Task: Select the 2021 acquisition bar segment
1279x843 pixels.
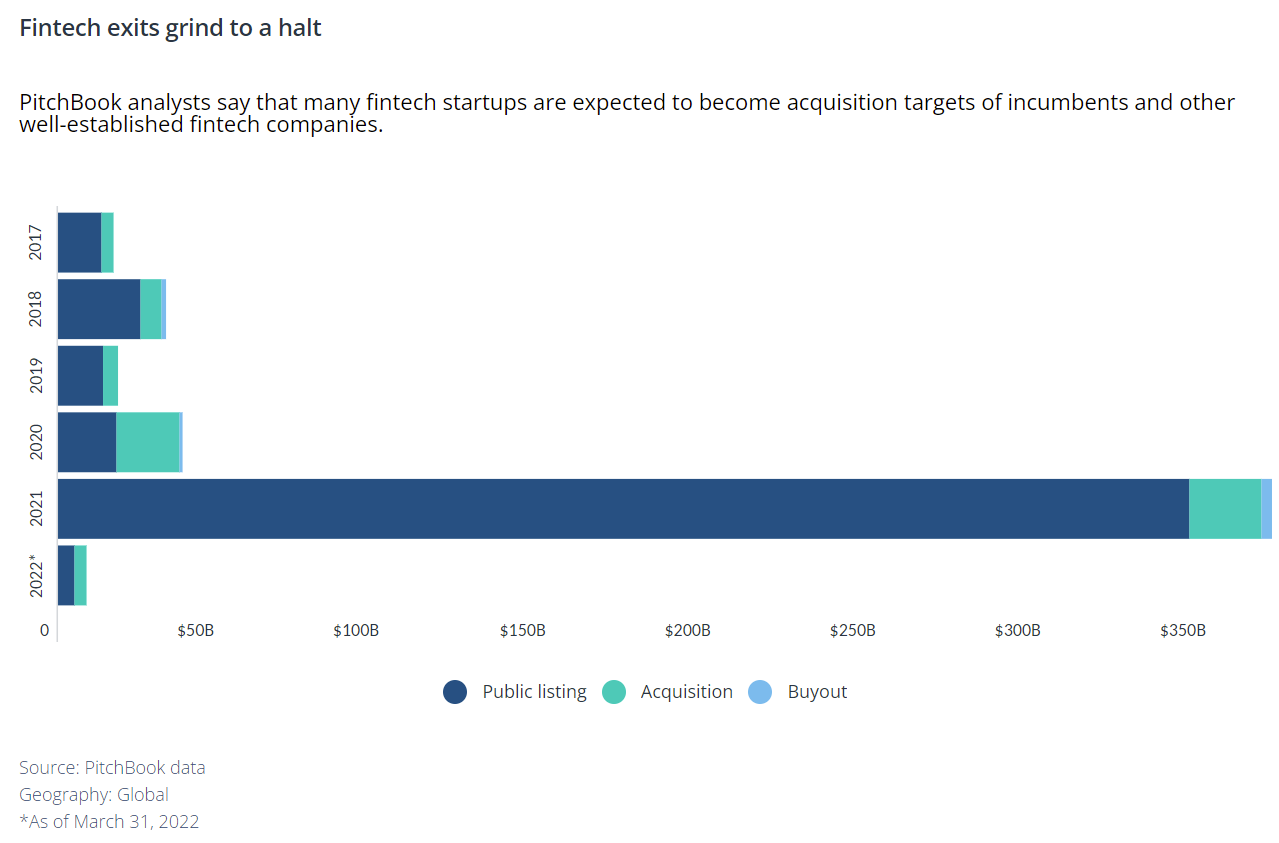Action: click(x=1225, y=509)
